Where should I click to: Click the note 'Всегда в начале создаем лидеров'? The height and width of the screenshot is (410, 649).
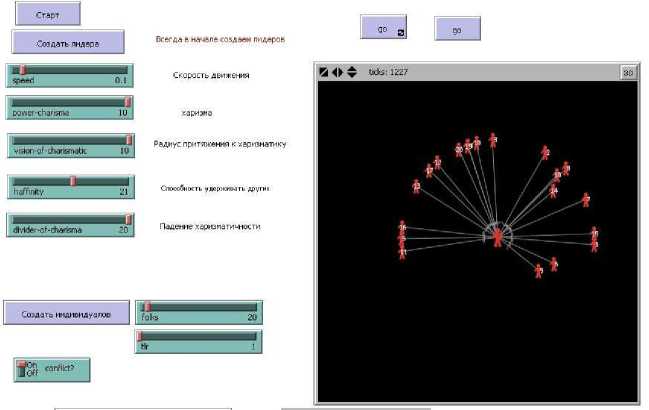(220, 39)
